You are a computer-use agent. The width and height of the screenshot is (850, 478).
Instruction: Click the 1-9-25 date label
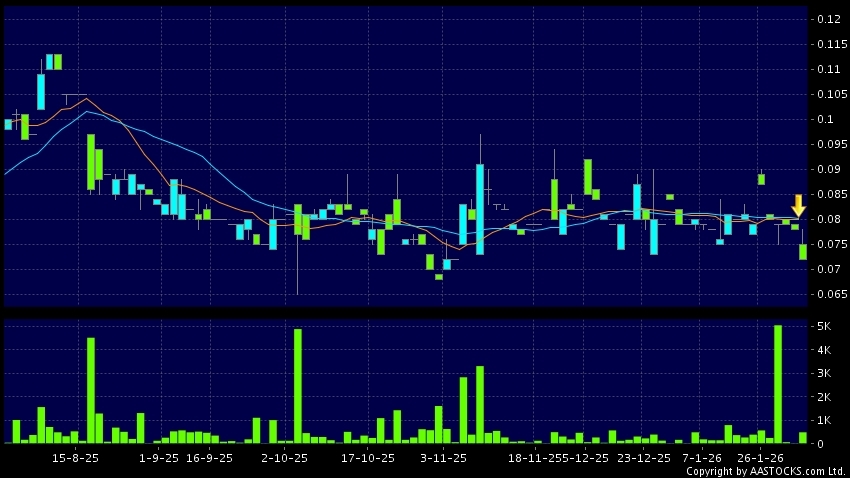159,457
